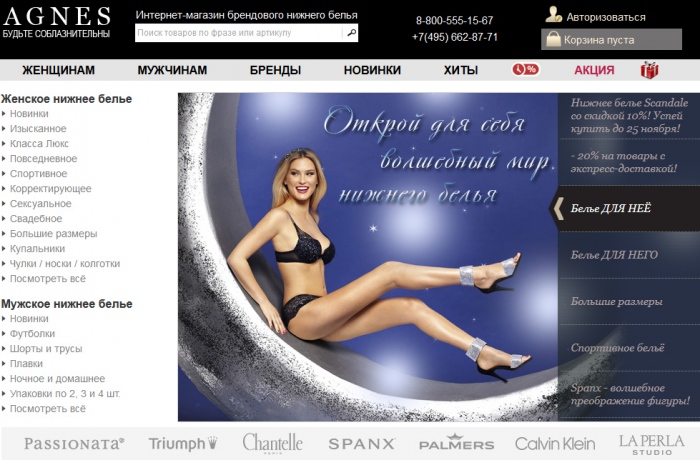Open the Класса Люкс category
Viewport: 700px width, 460px height.
click(x=39, y=144)
